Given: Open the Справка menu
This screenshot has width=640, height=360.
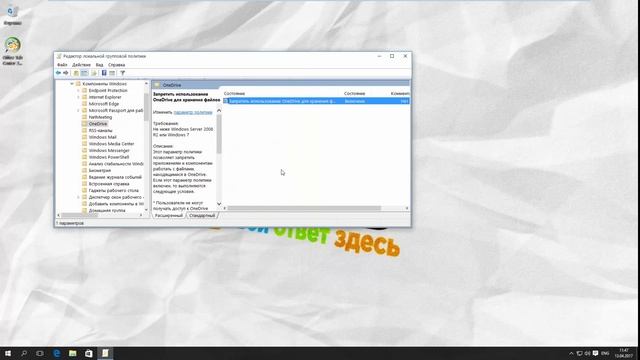Looking at the screenshot, I should 116,65.
